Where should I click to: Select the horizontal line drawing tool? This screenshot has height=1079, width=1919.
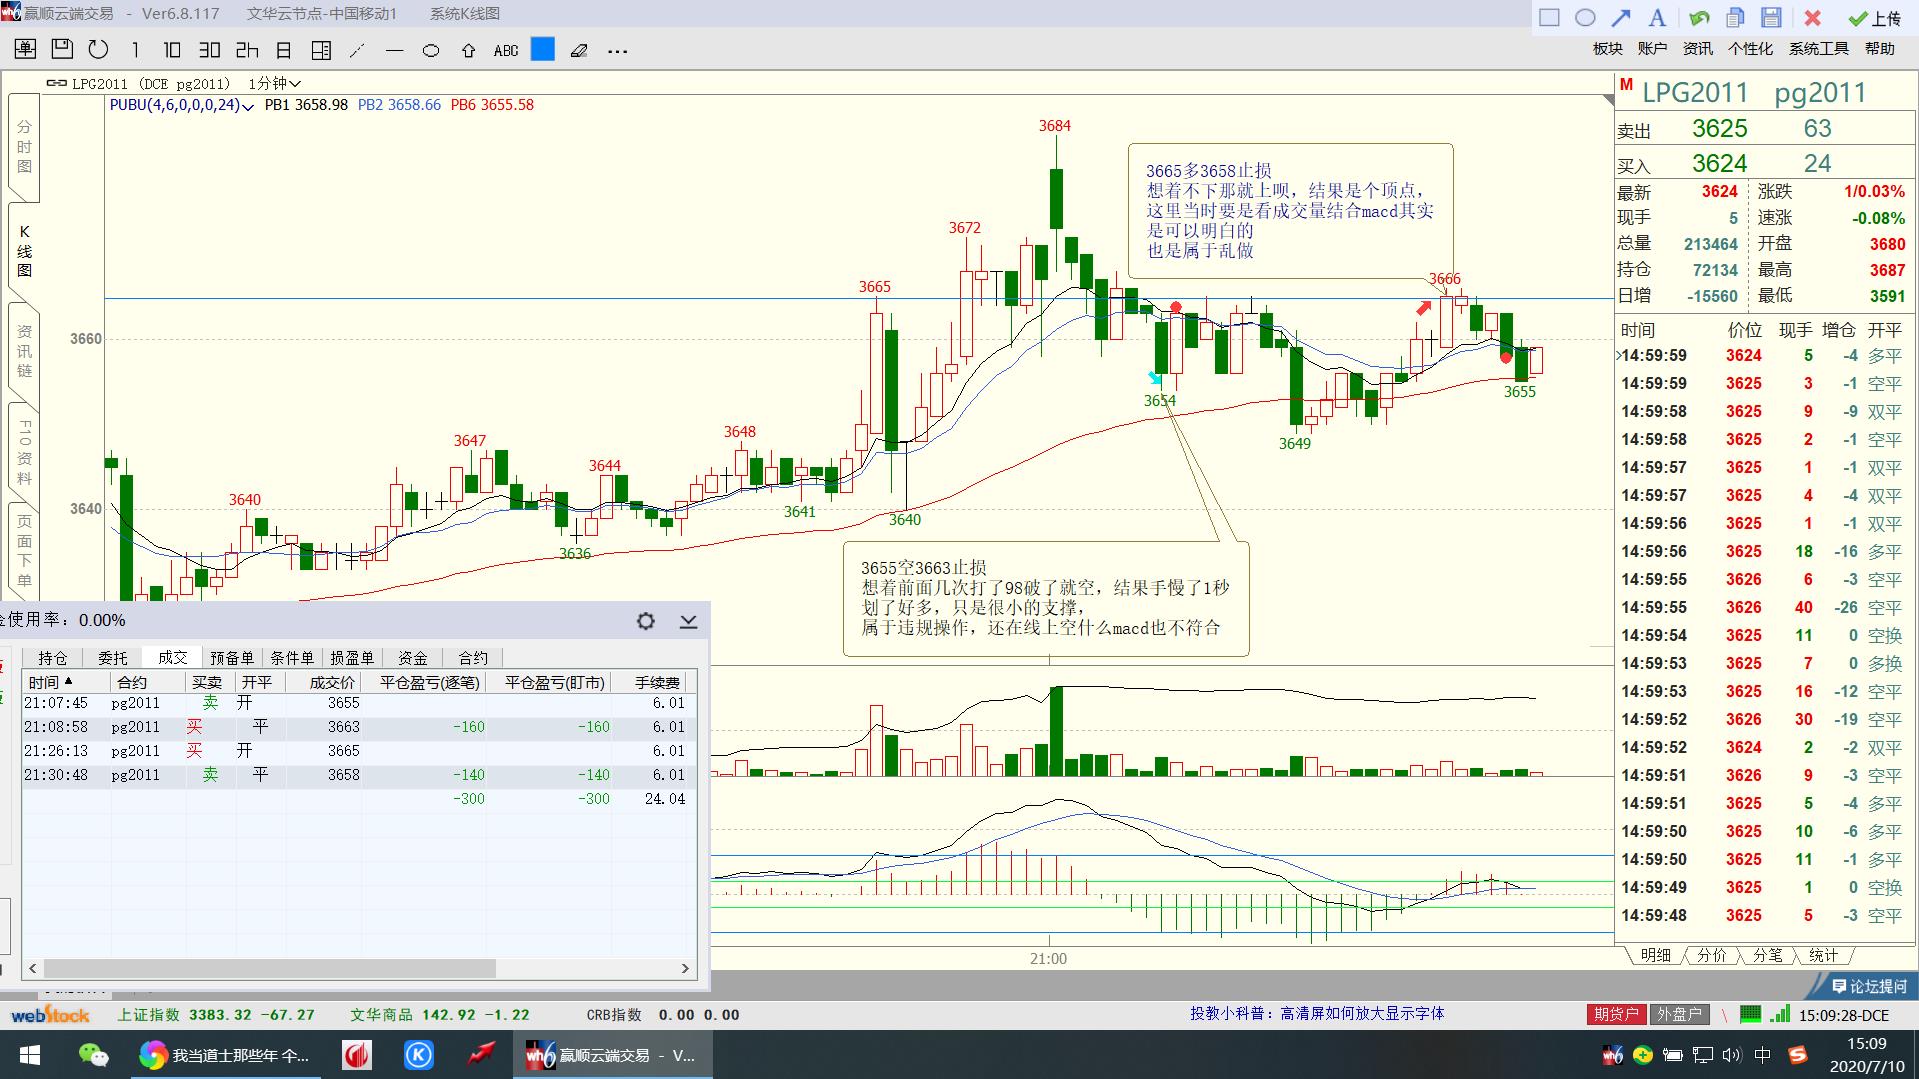pyautogui.click(x=394, y=50)
